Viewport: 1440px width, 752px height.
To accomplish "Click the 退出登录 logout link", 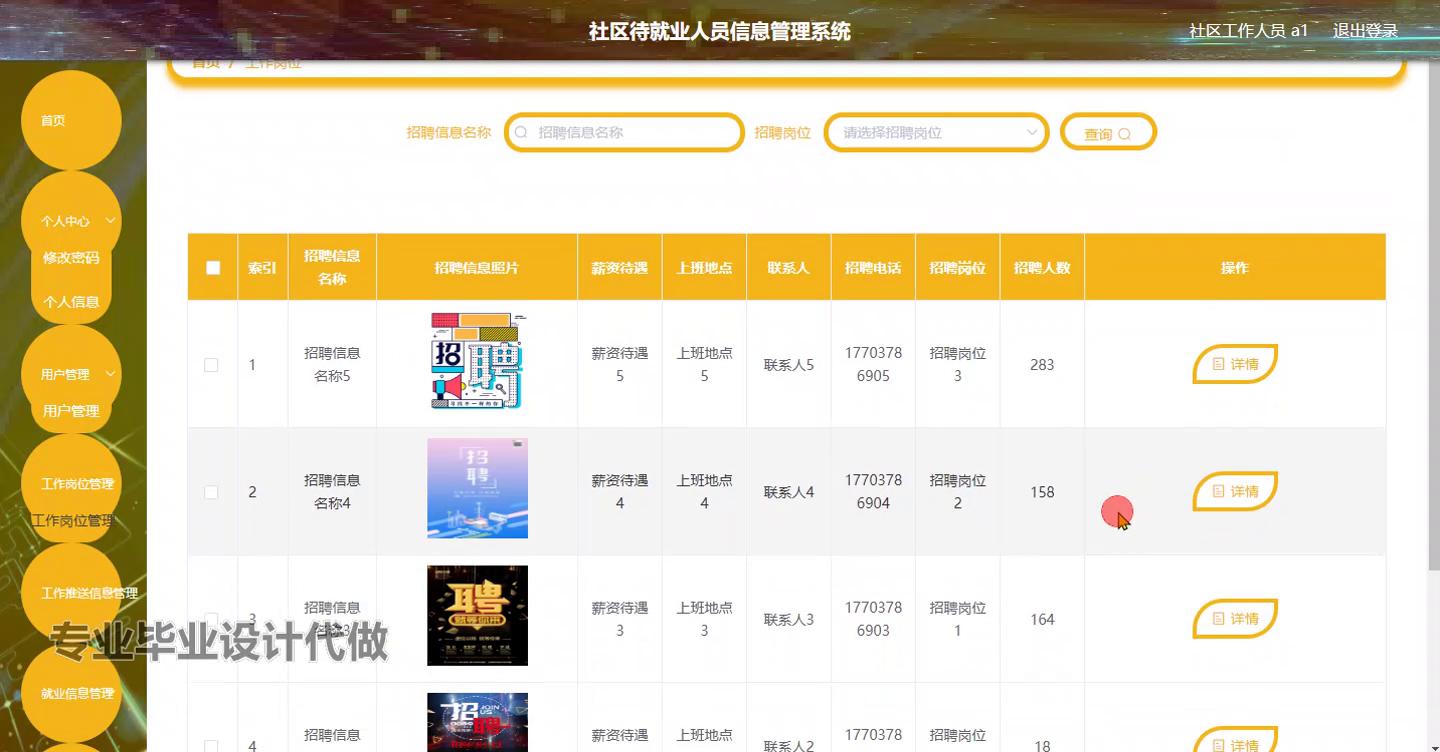I will coord(1365,31).
